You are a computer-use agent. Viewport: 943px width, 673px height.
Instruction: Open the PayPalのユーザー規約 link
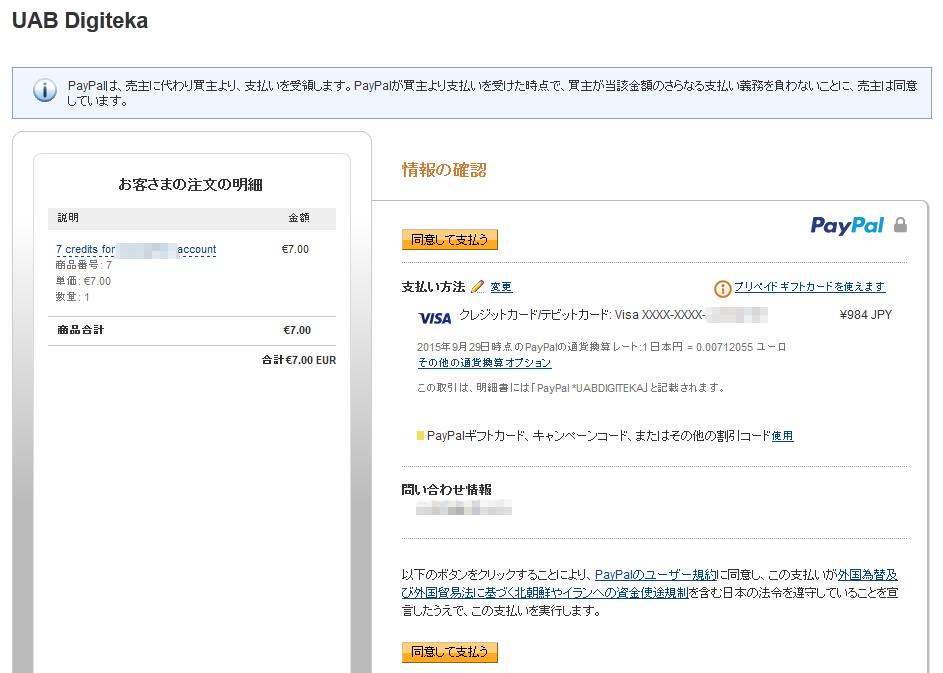pos(656,574)
